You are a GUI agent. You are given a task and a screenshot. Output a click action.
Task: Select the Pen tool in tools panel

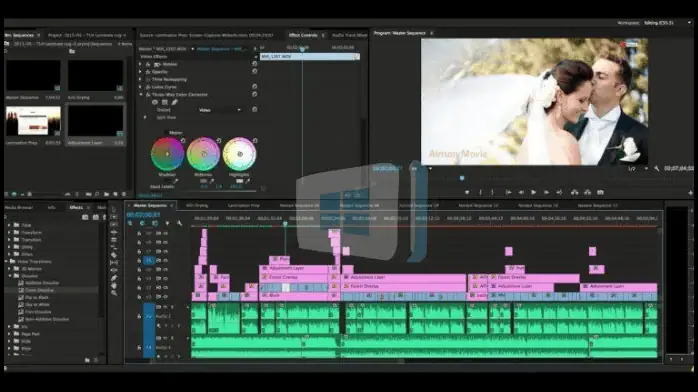114,278
